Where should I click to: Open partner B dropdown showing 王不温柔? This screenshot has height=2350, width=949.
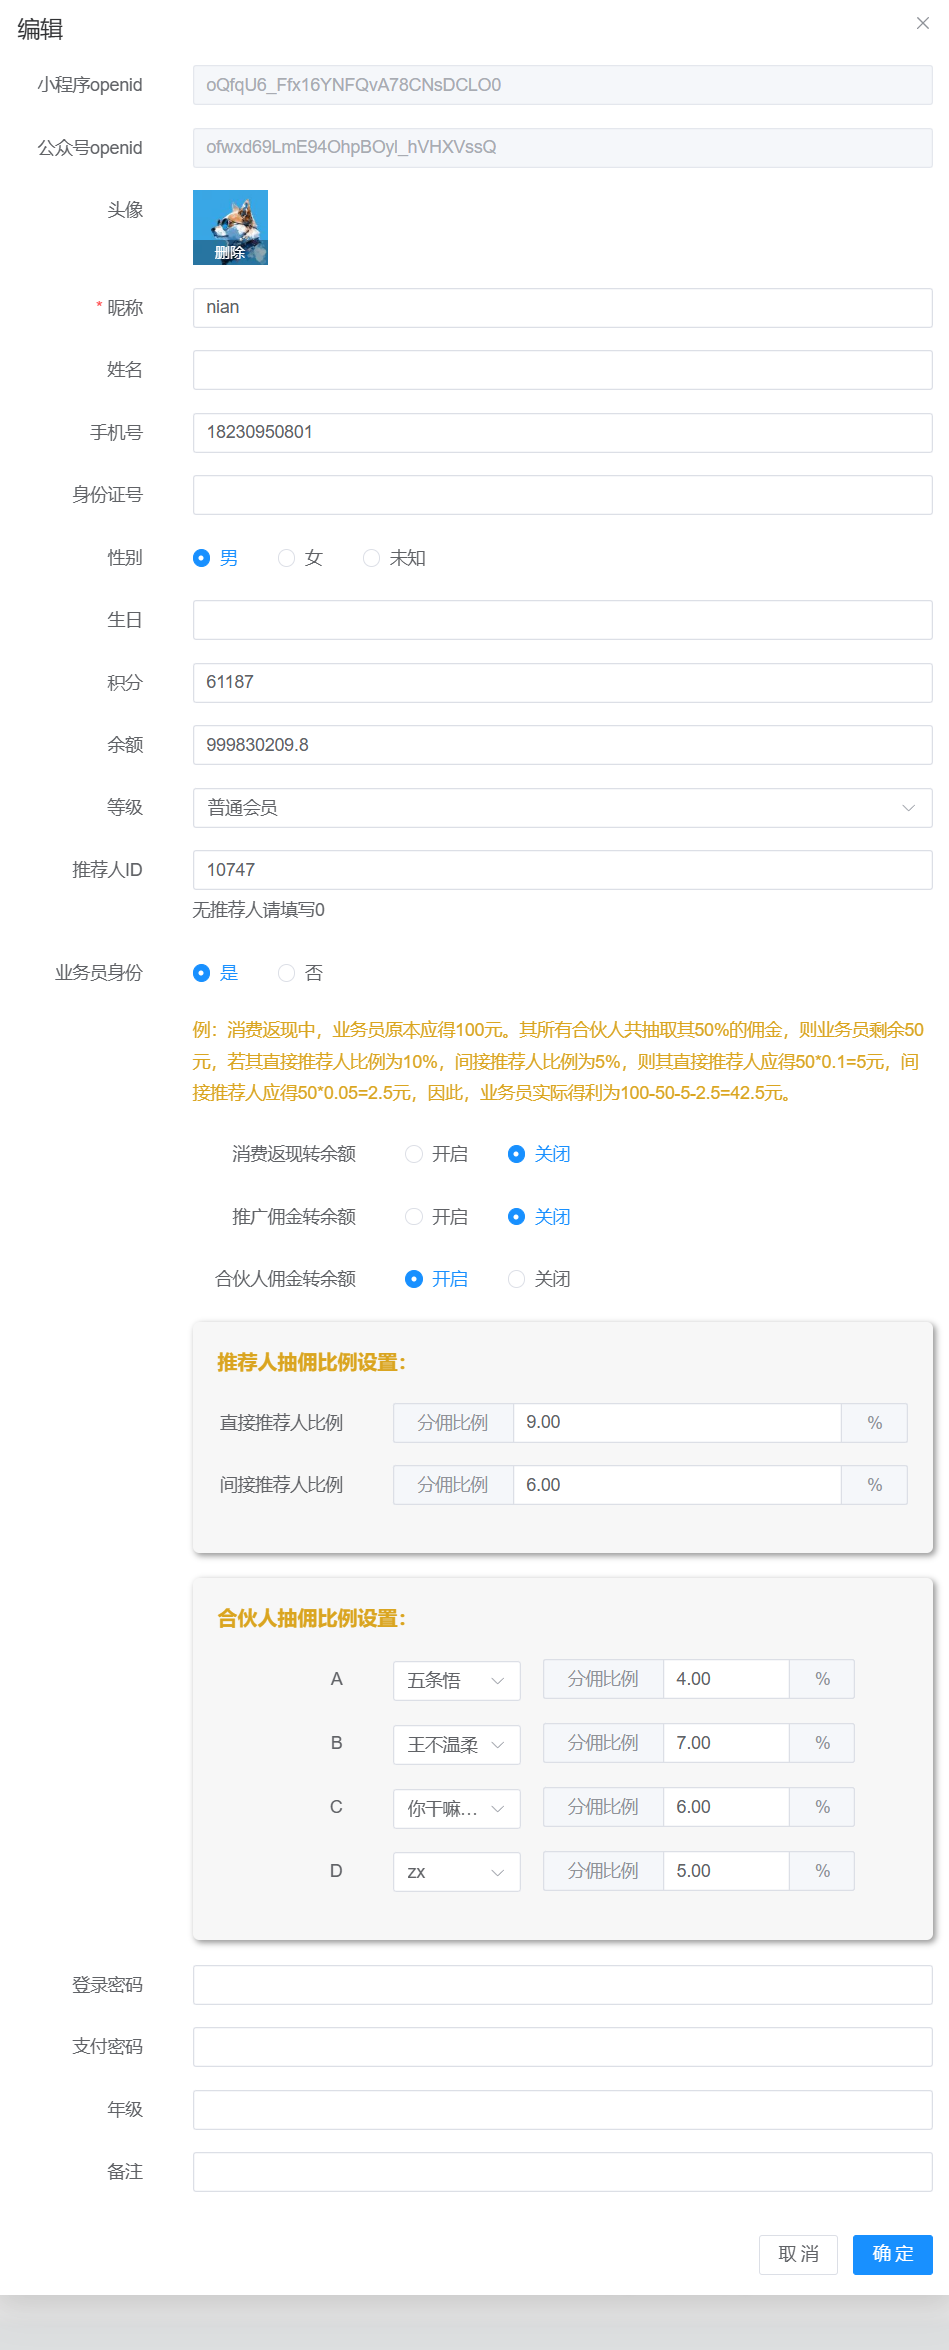[x=456, y=1744]
